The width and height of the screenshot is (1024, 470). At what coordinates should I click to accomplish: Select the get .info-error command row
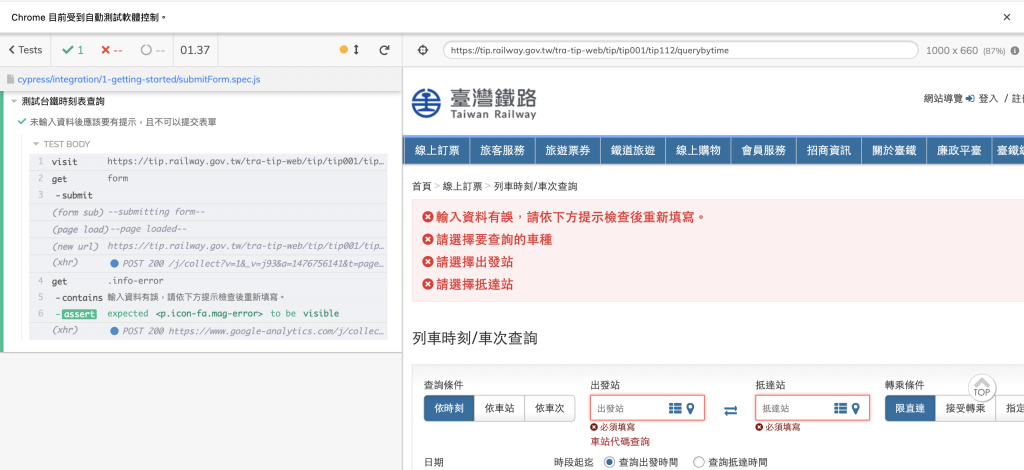pos(208,281)
